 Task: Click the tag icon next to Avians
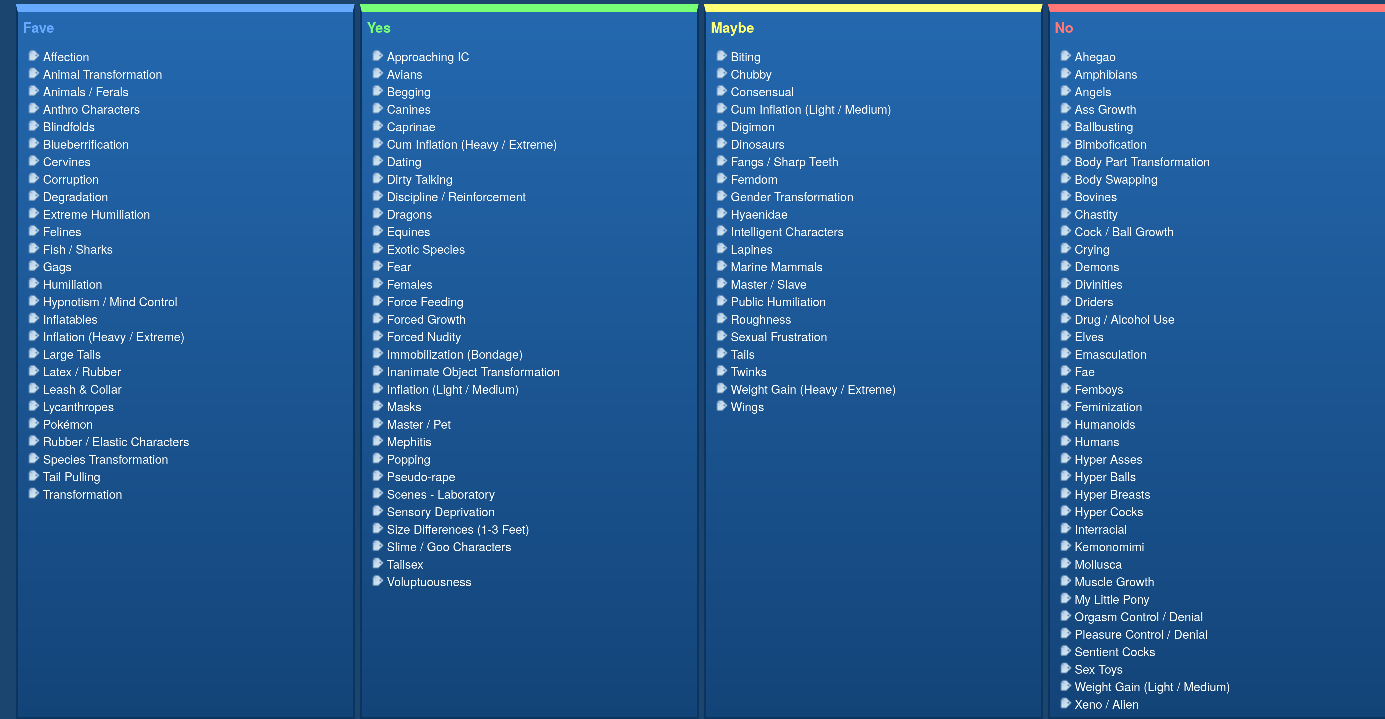click(378, 74)
